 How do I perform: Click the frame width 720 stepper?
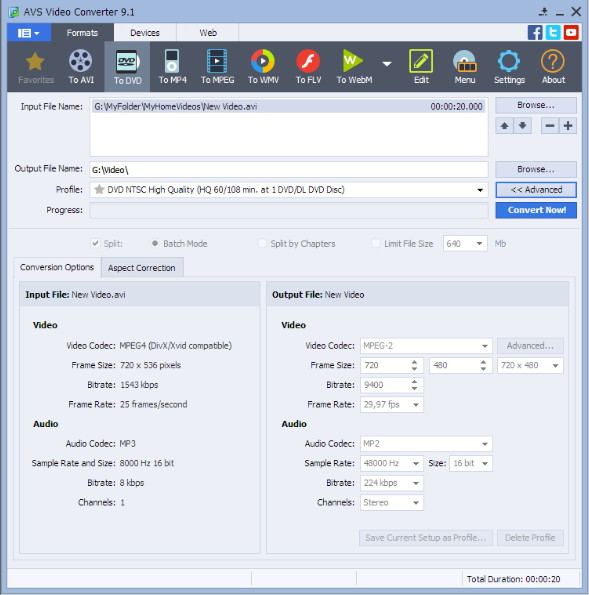click(414, 365)
